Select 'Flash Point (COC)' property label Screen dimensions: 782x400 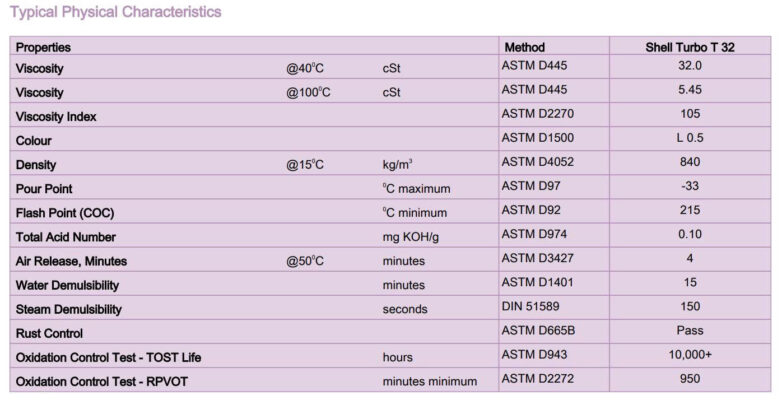click(65, 213)
